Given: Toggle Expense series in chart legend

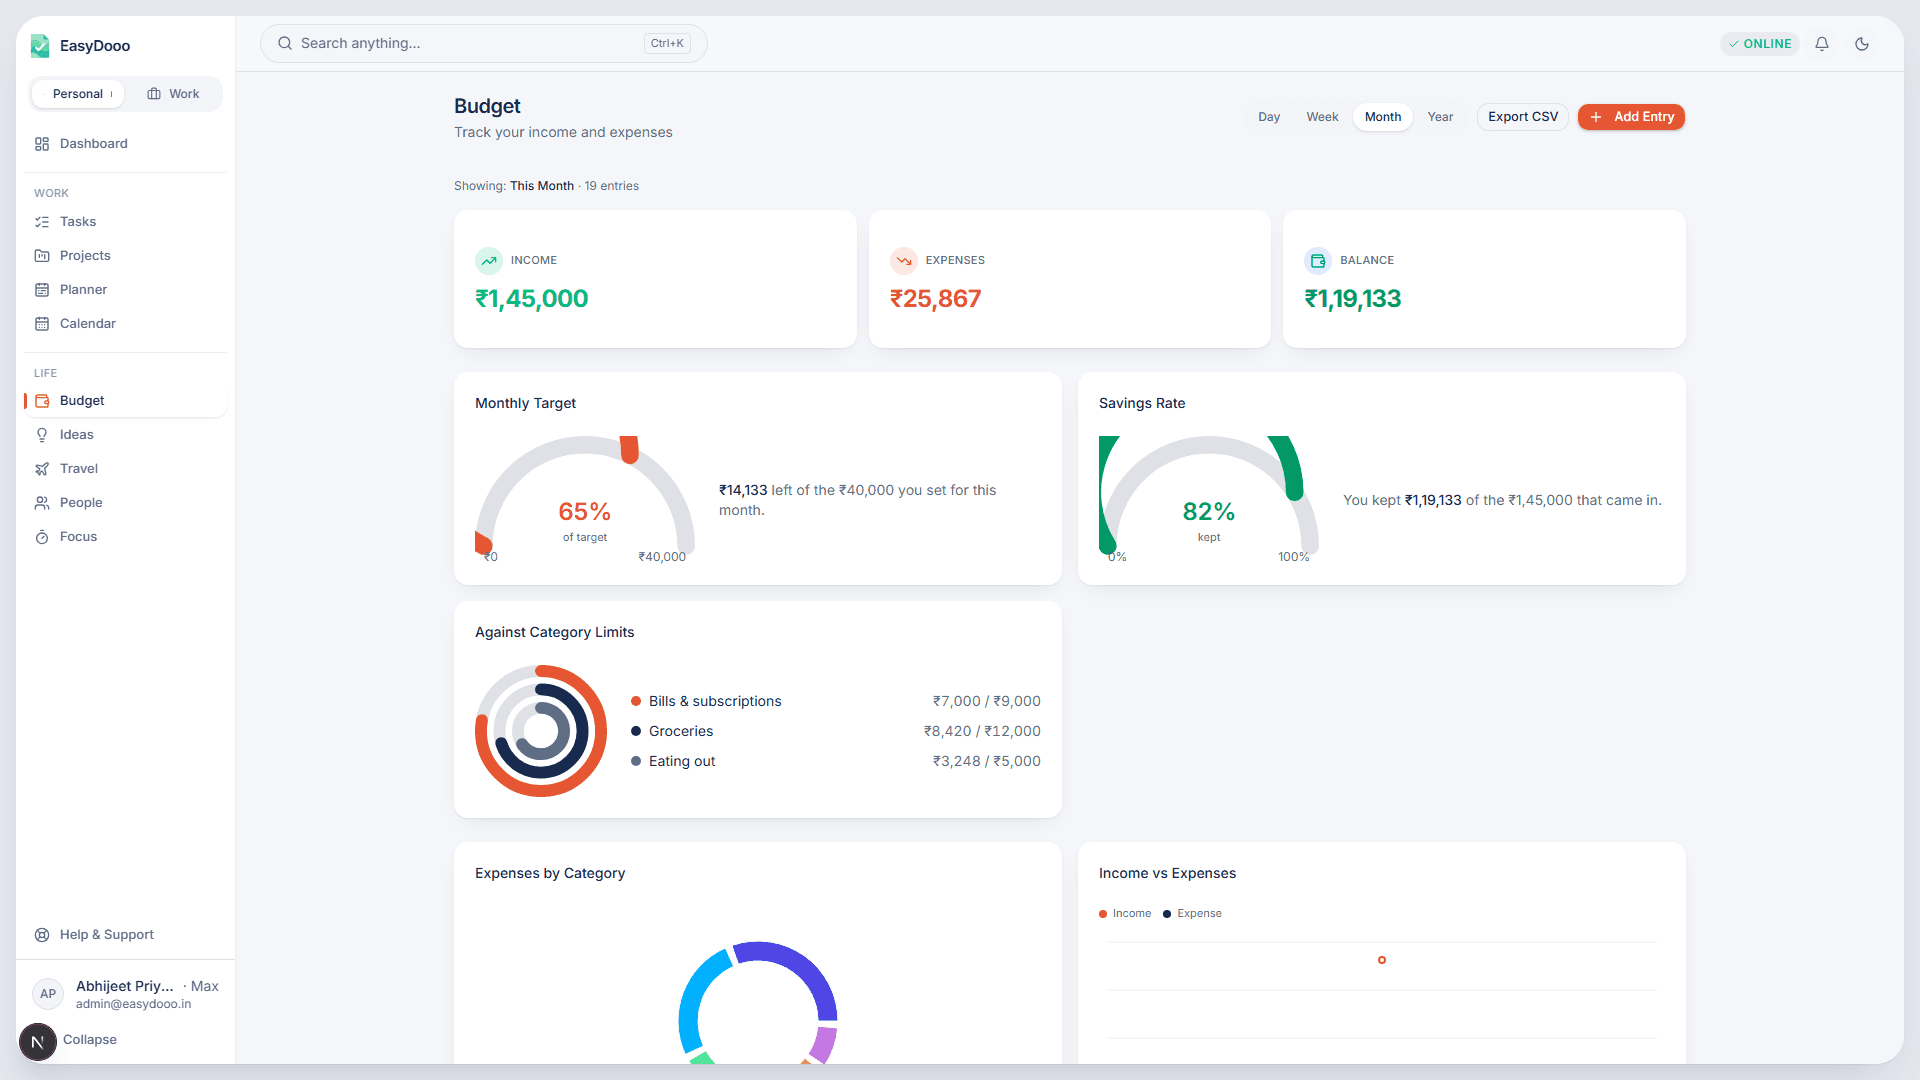Looking at the screenshot, I should pyautogui.click(x=1192, y=914).
